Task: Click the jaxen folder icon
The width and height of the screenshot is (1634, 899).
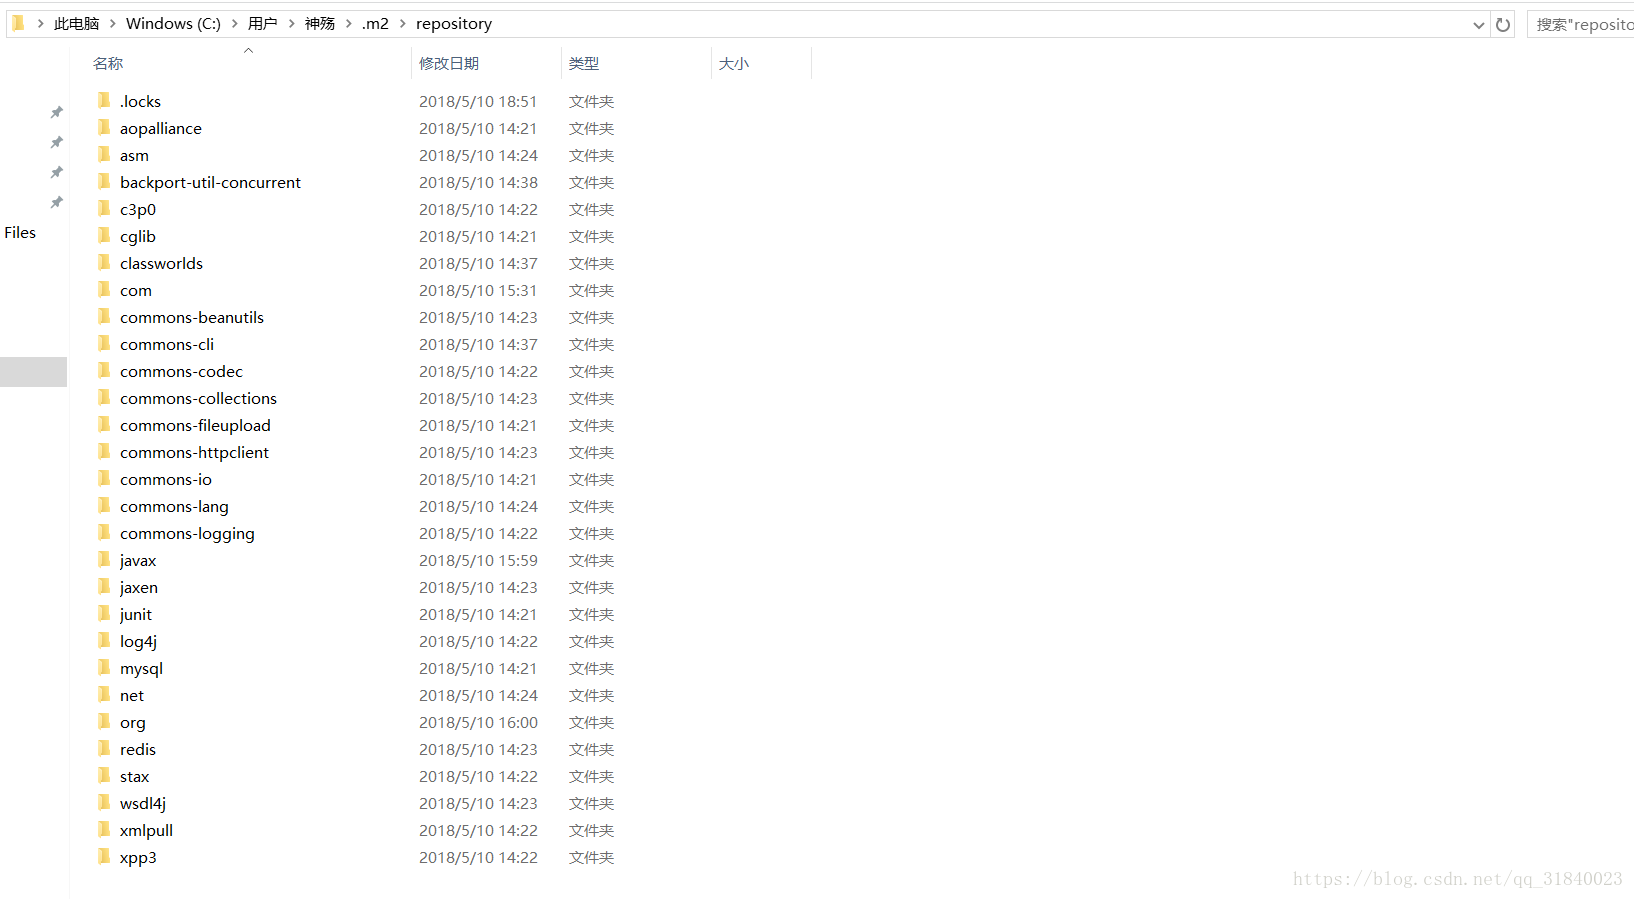Action: [x=104, y=586]
